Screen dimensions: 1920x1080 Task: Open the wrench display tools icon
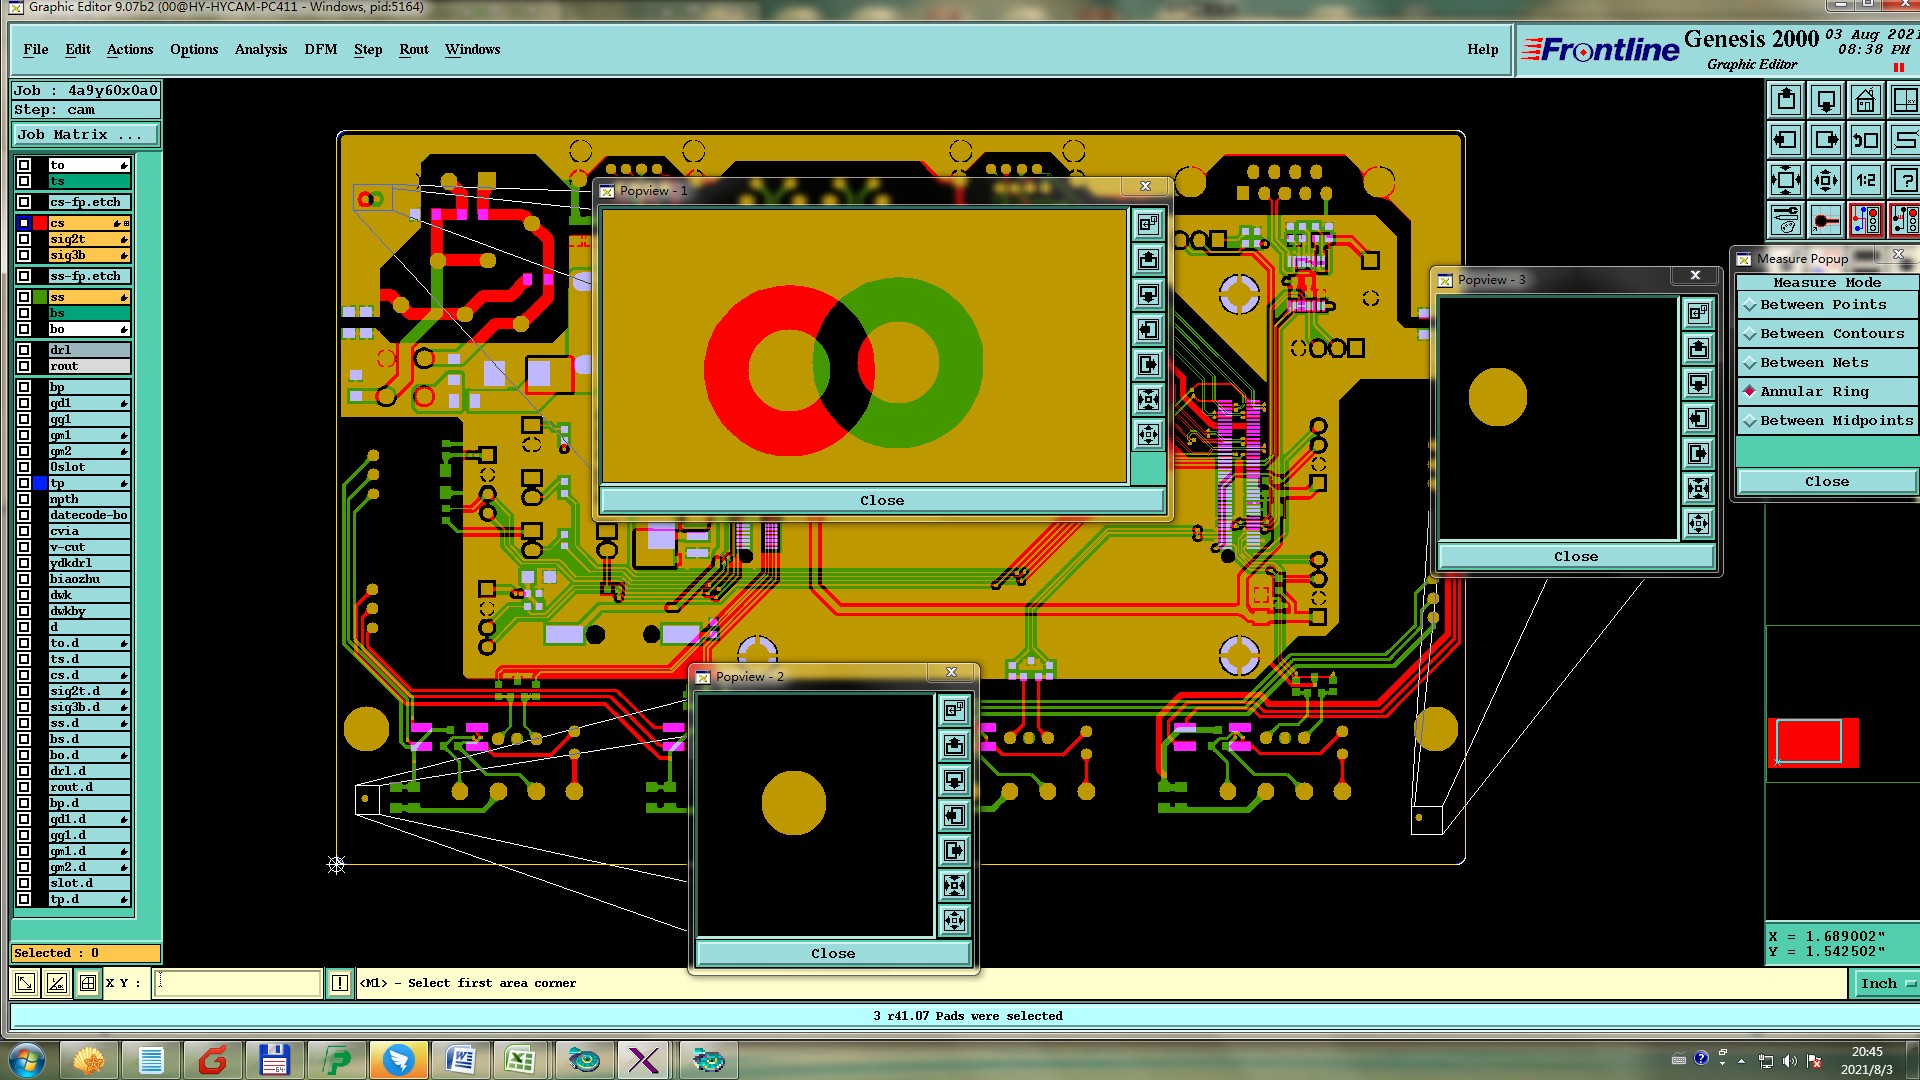pos(1786,219)
